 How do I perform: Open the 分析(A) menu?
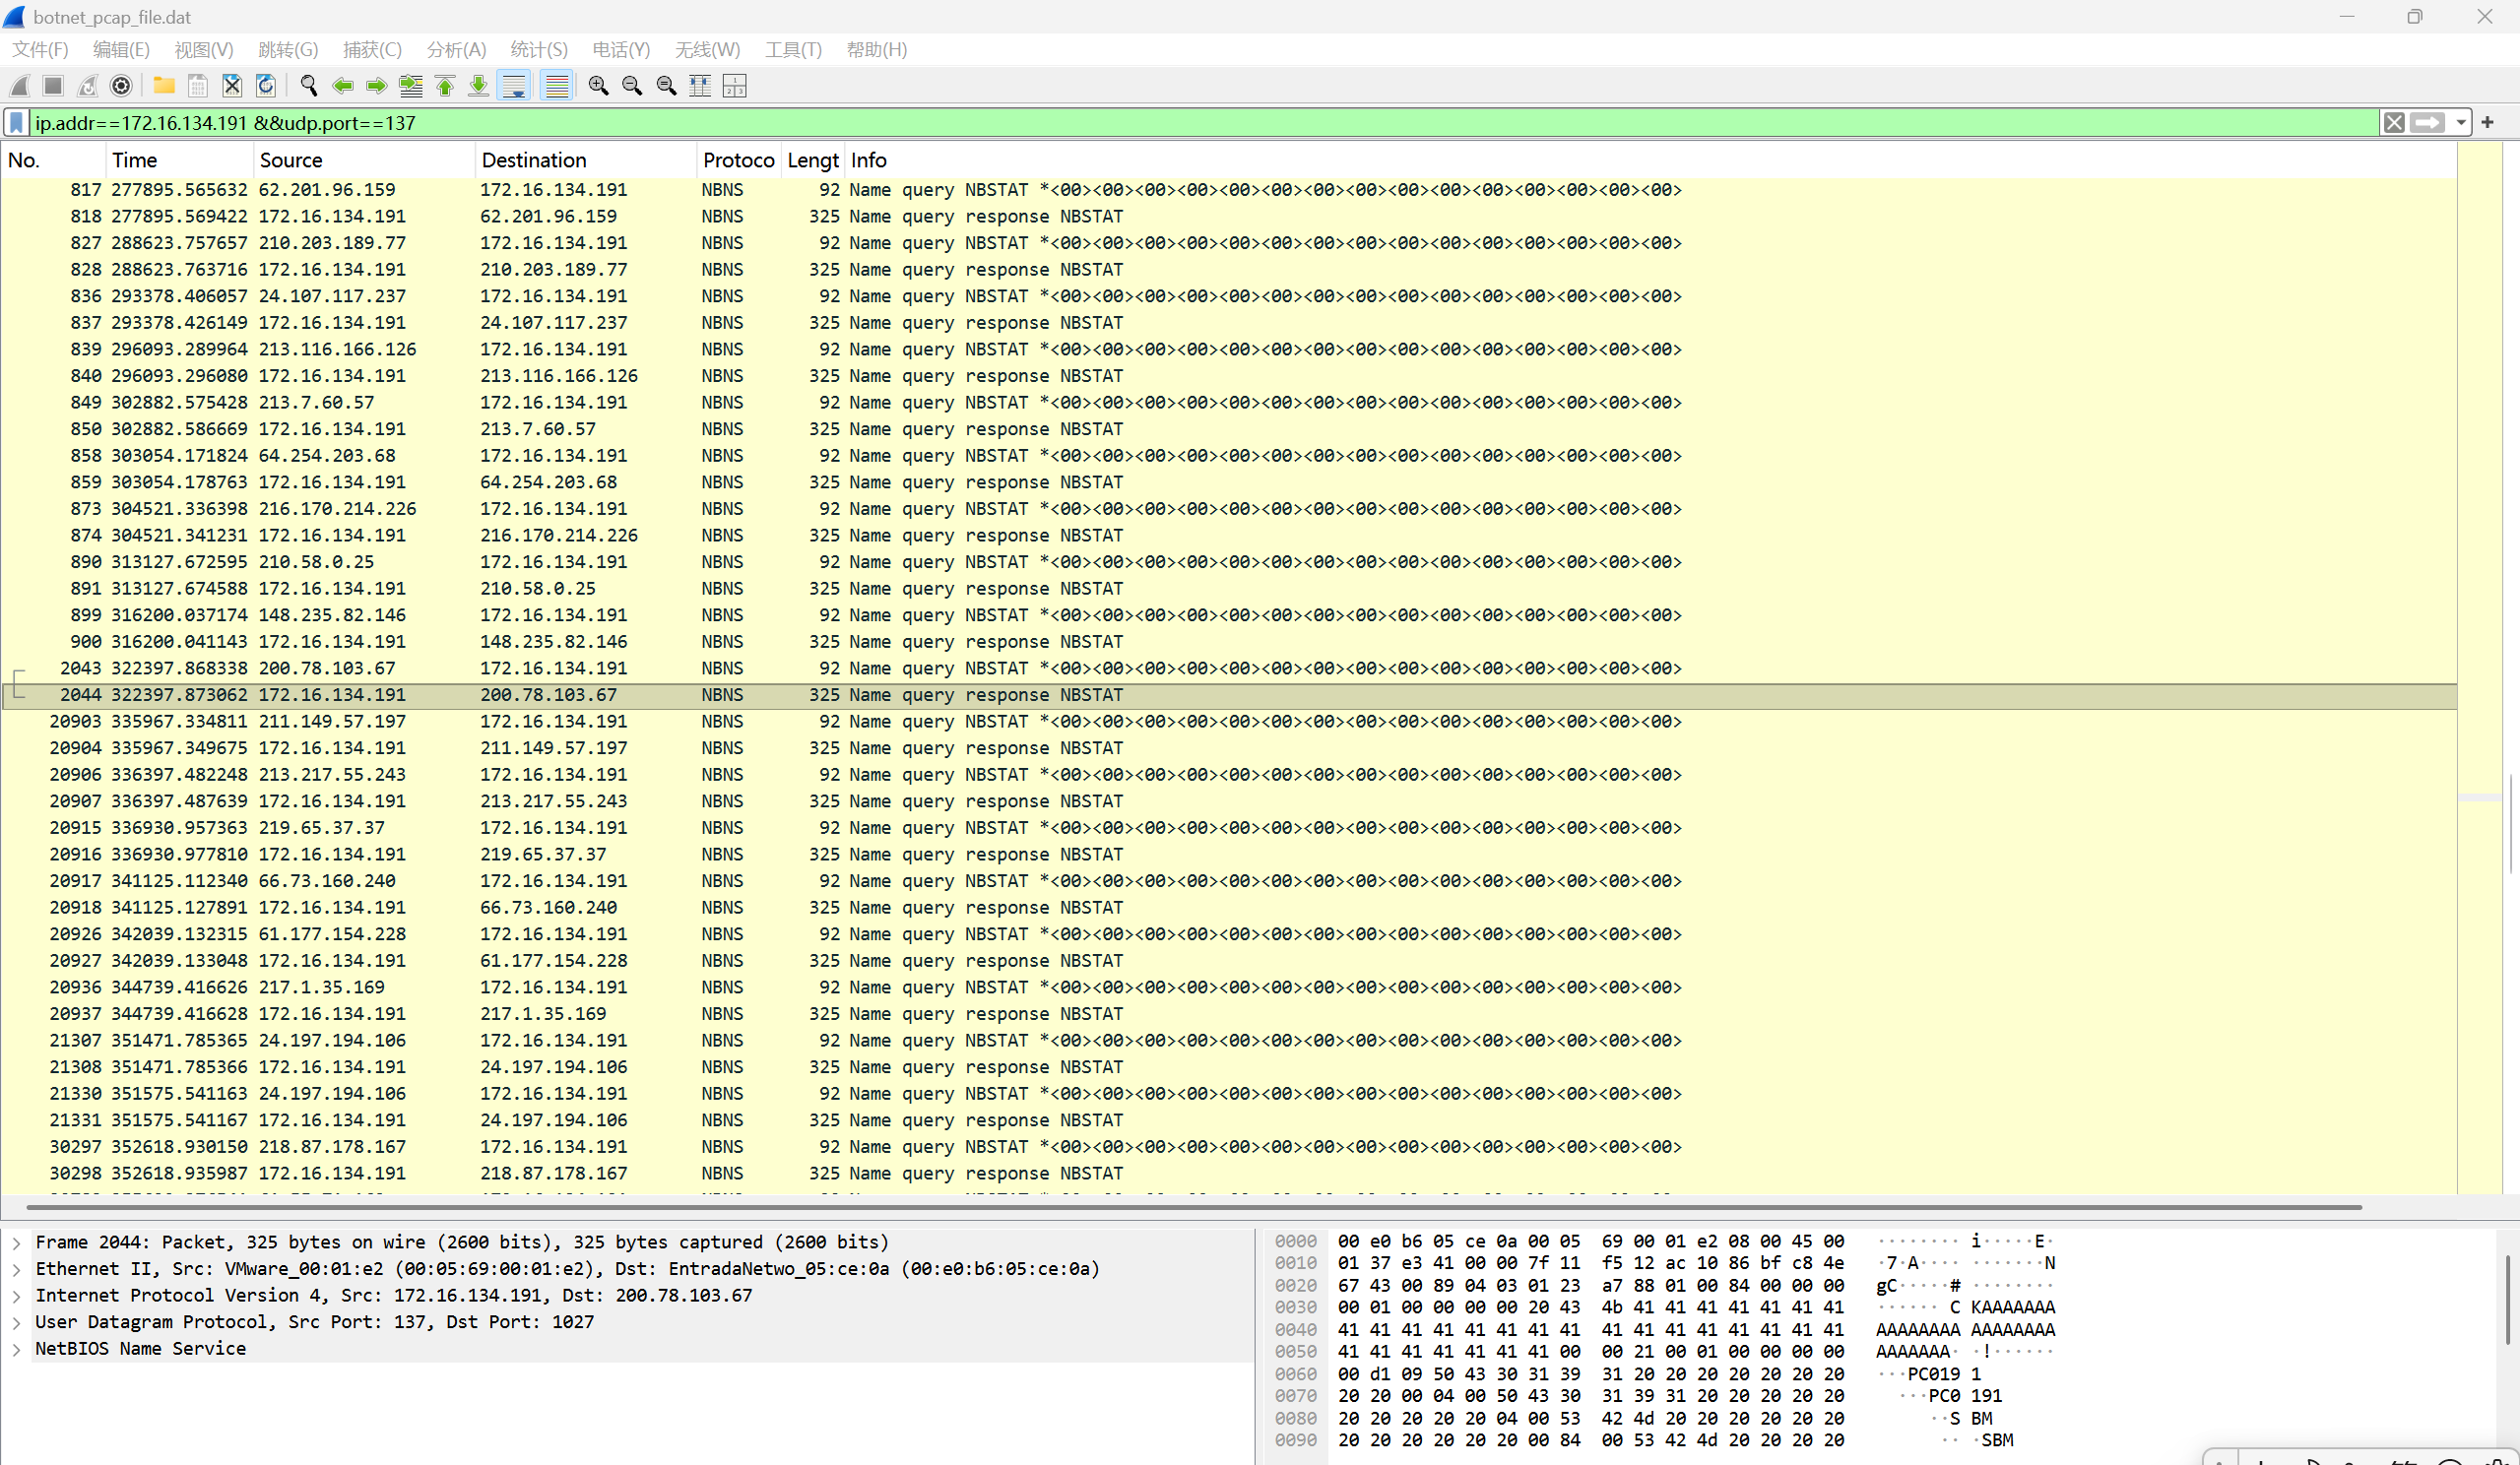(456, 50)
